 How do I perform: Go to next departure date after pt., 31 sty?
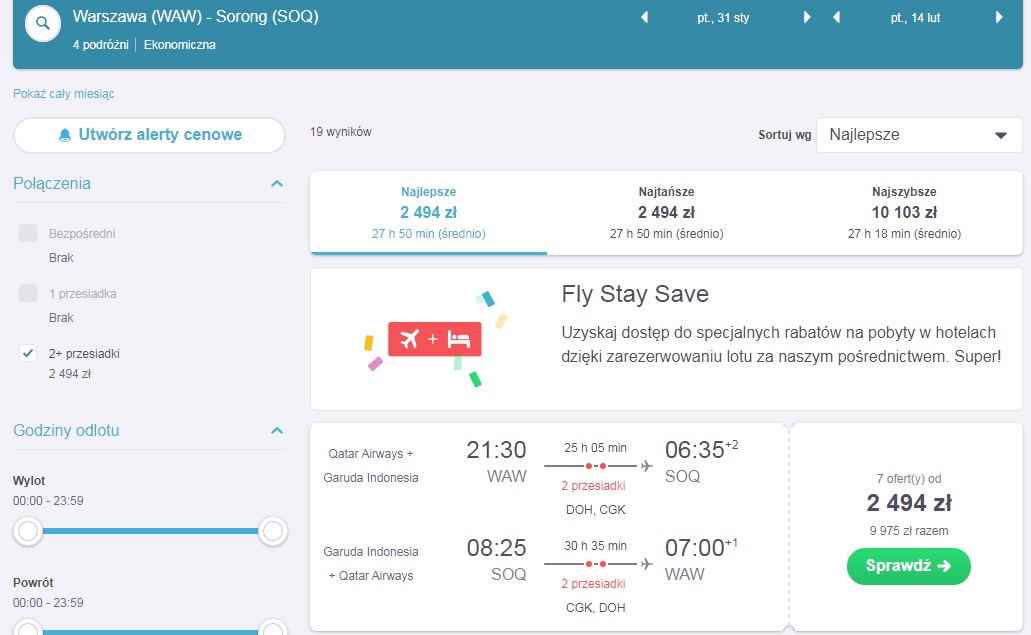[807, 18]
